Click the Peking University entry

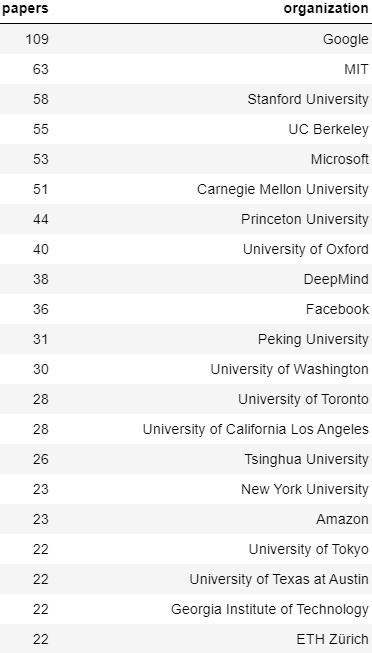coord(313,339)
